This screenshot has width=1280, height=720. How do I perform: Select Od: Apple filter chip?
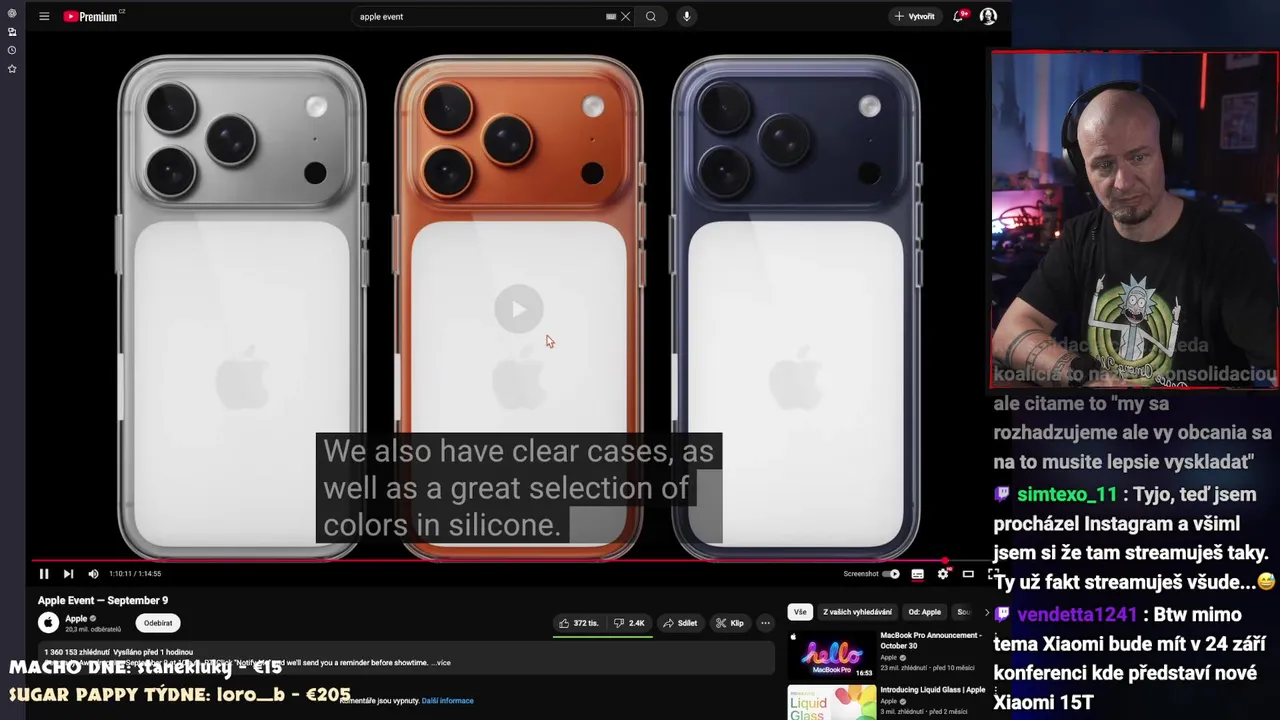pos(924,612)
